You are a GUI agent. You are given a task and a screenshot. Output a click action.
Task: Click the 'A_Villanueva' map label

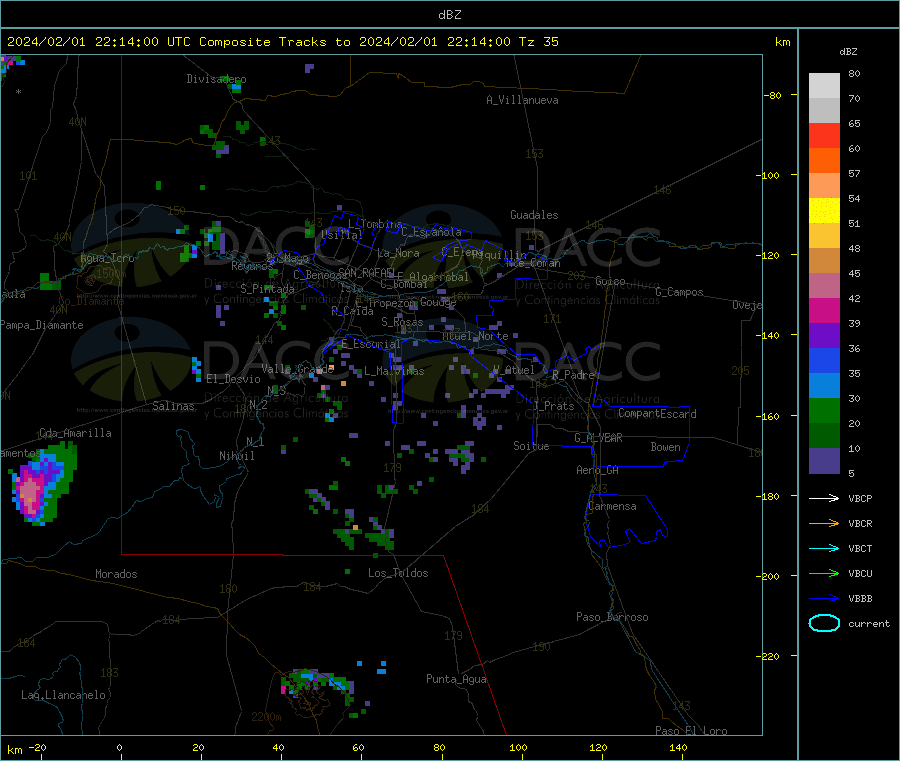coord(522,100)
